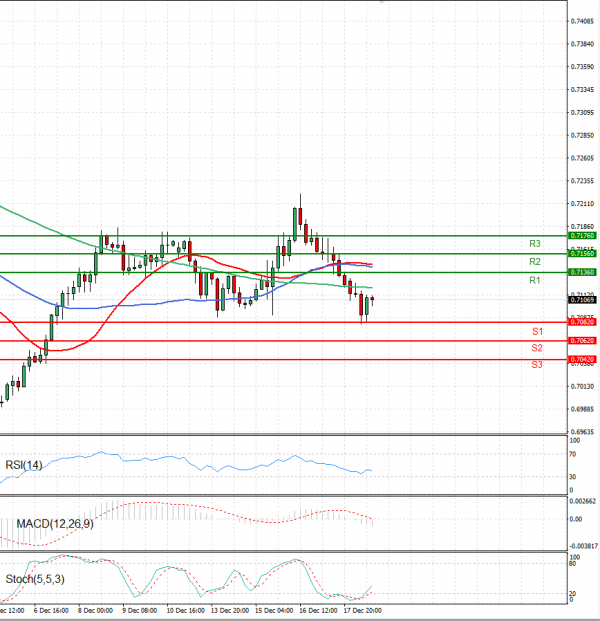Select the red 0.70420 price tag
Image resolution: width=600 pixels, height=621 pixels.
click(582, 360)
